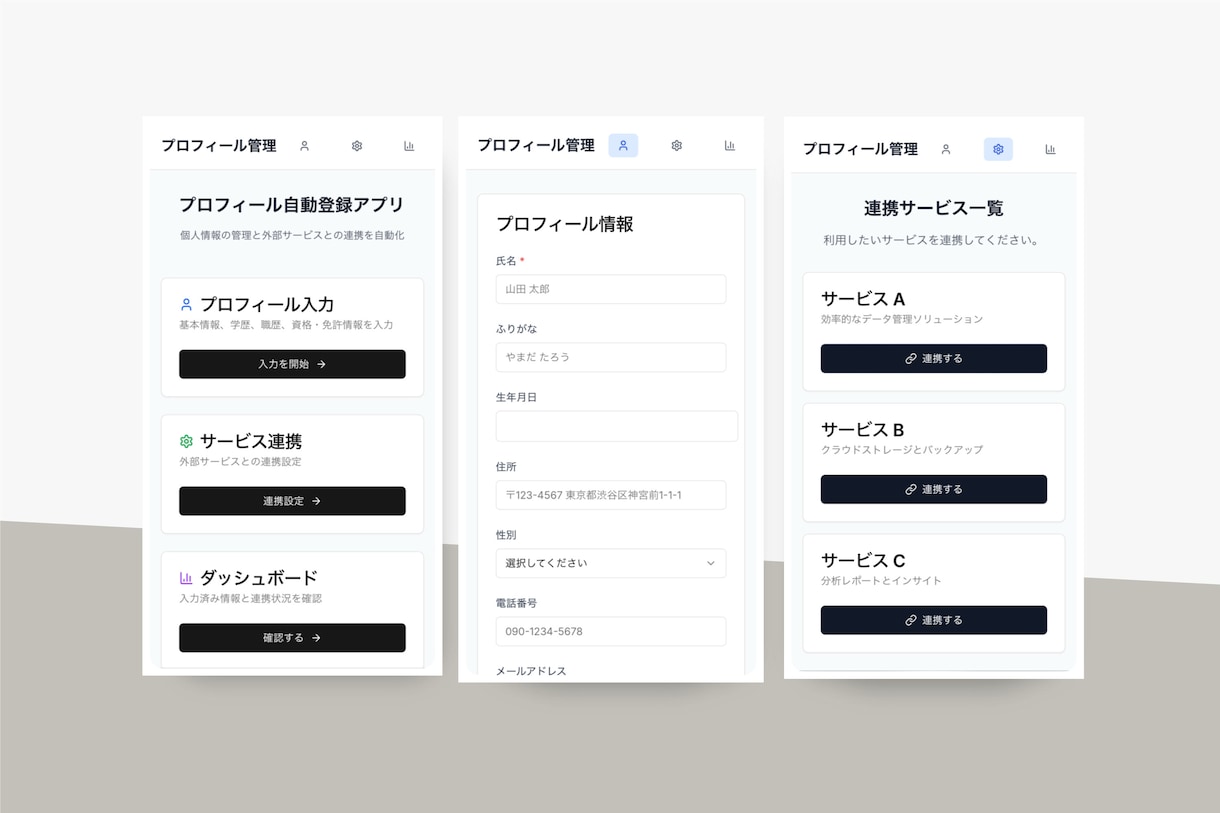Click the プロフィール情報 heading
This screenshot has height=813, width=1220.
tap(565, 225)
